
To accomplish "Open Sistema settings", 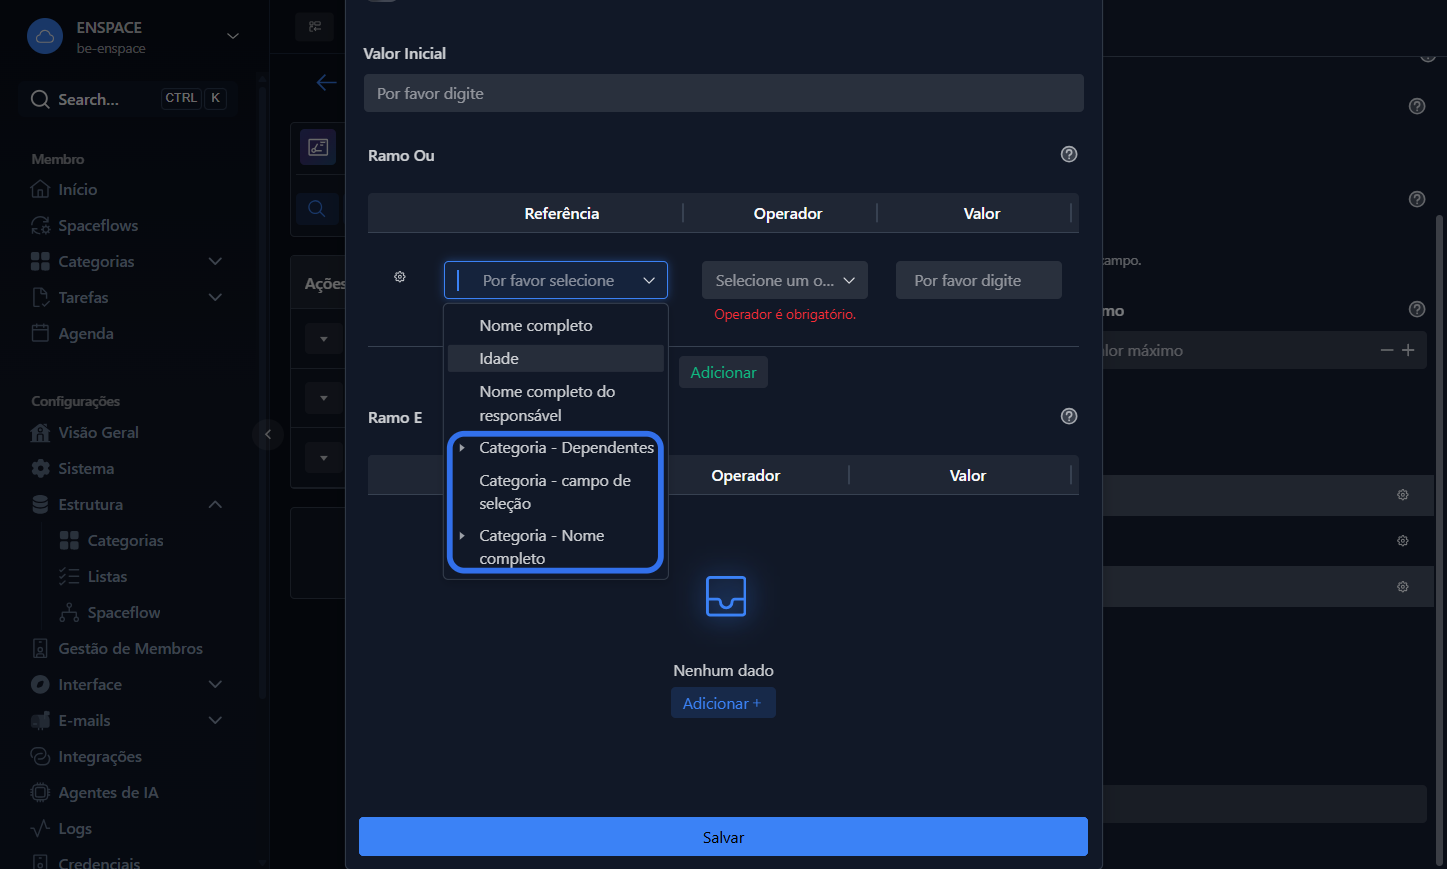I will [x=72, y=468].
